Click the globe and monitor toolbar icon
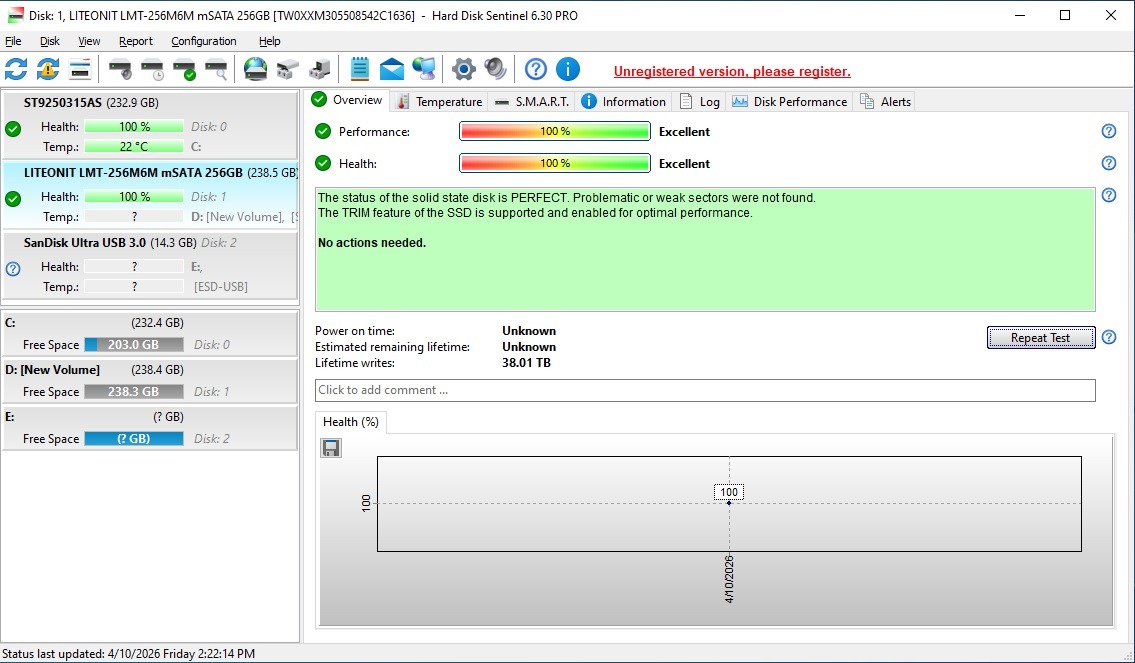 (x=423, y=69)
